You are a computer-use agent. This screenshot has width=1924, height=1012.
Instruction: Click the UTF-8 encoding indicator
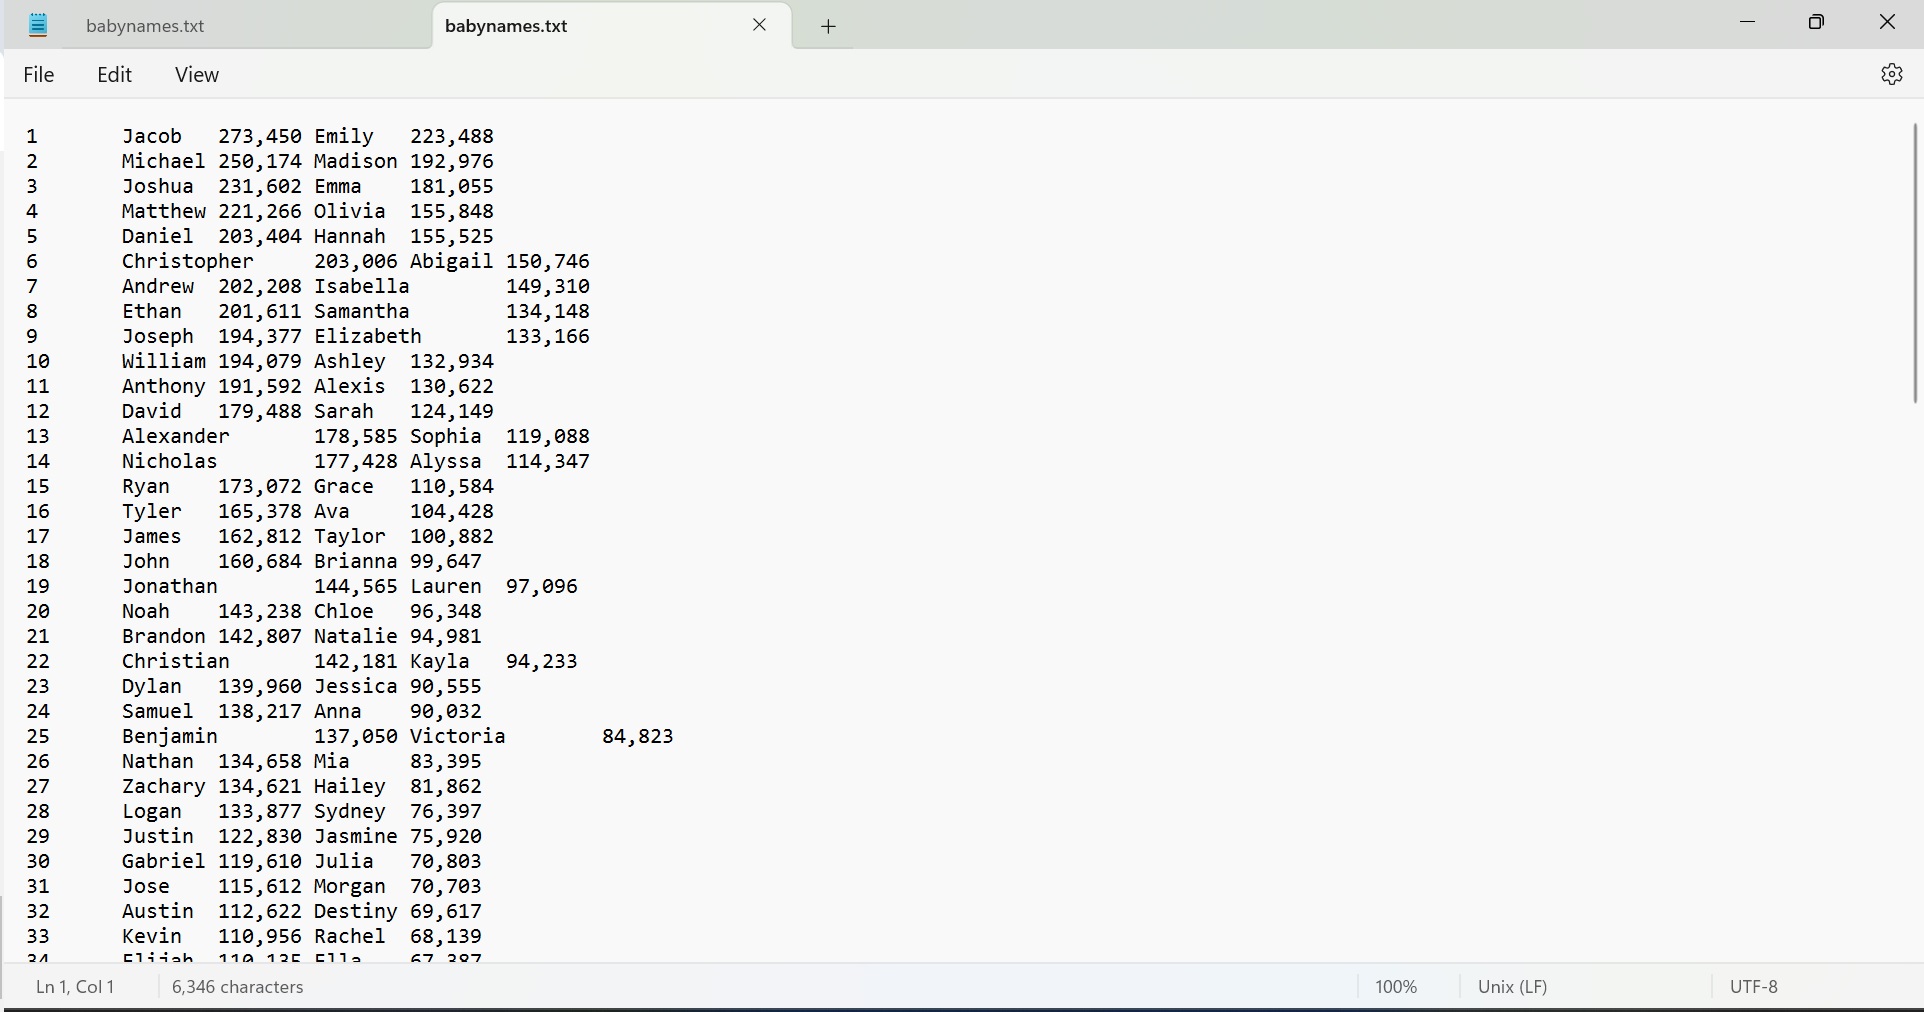(x=1754, y=987)
